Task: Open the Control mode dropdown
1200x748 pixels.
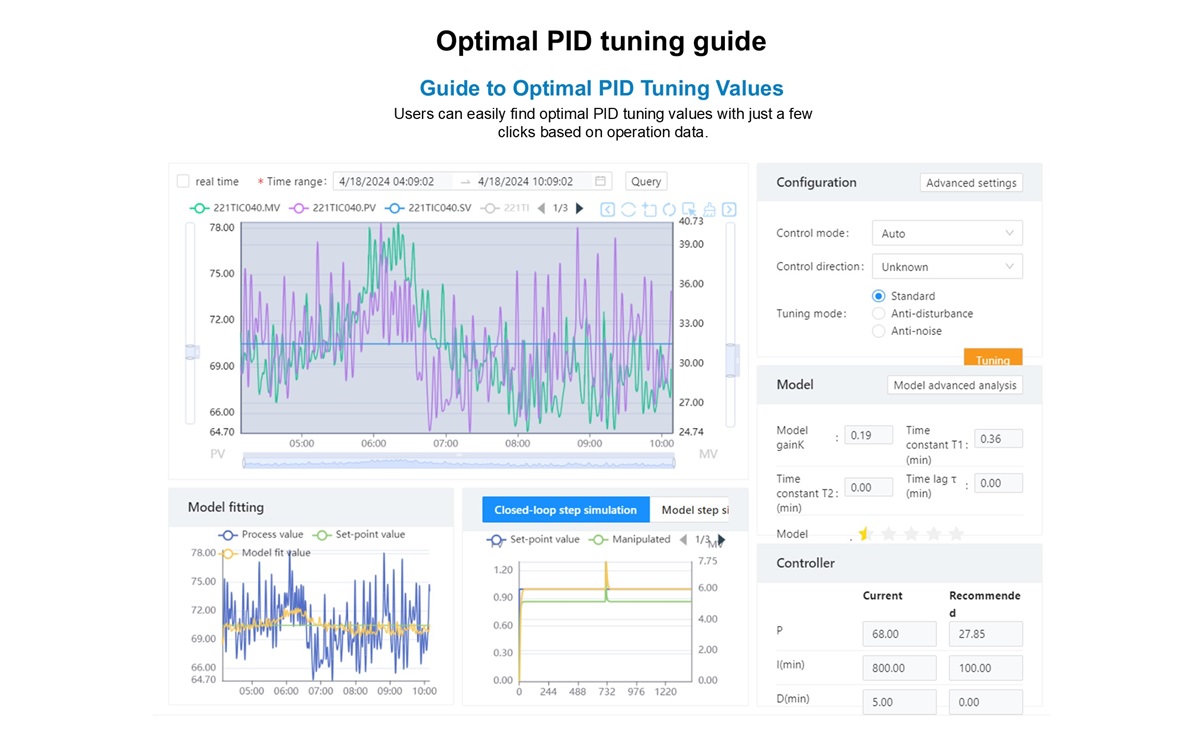Action: click(946, 234)
